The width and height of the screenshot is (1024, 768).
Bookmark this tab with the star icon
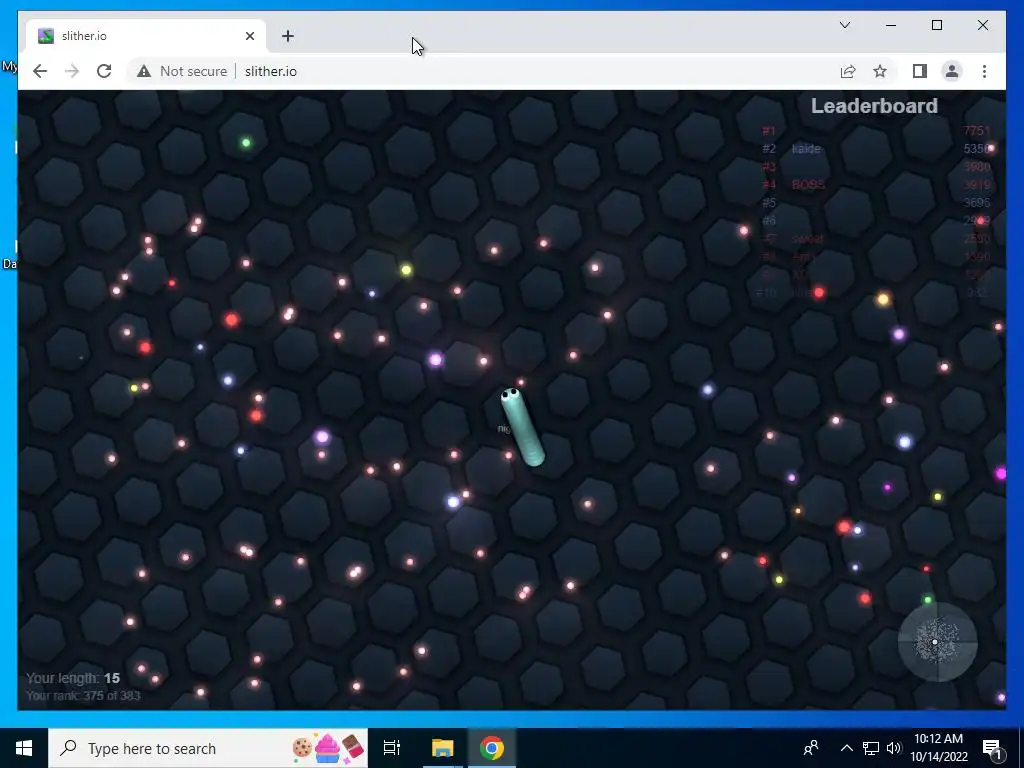tap(880, 71)
